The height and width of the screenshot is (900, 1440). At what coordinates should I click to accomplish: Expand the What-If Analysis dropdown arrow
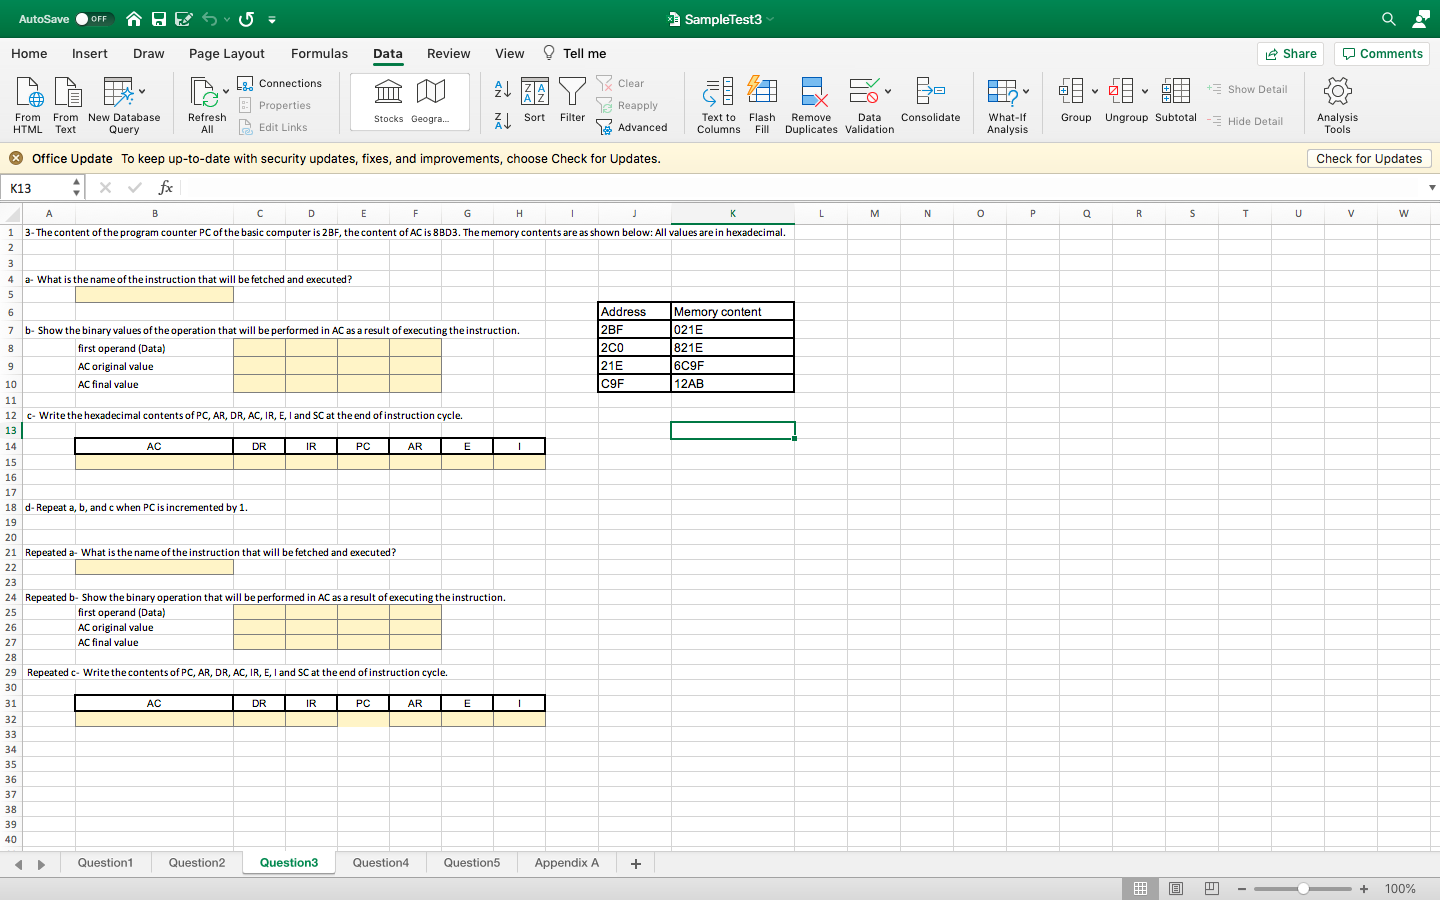(x=1026, y=91)
